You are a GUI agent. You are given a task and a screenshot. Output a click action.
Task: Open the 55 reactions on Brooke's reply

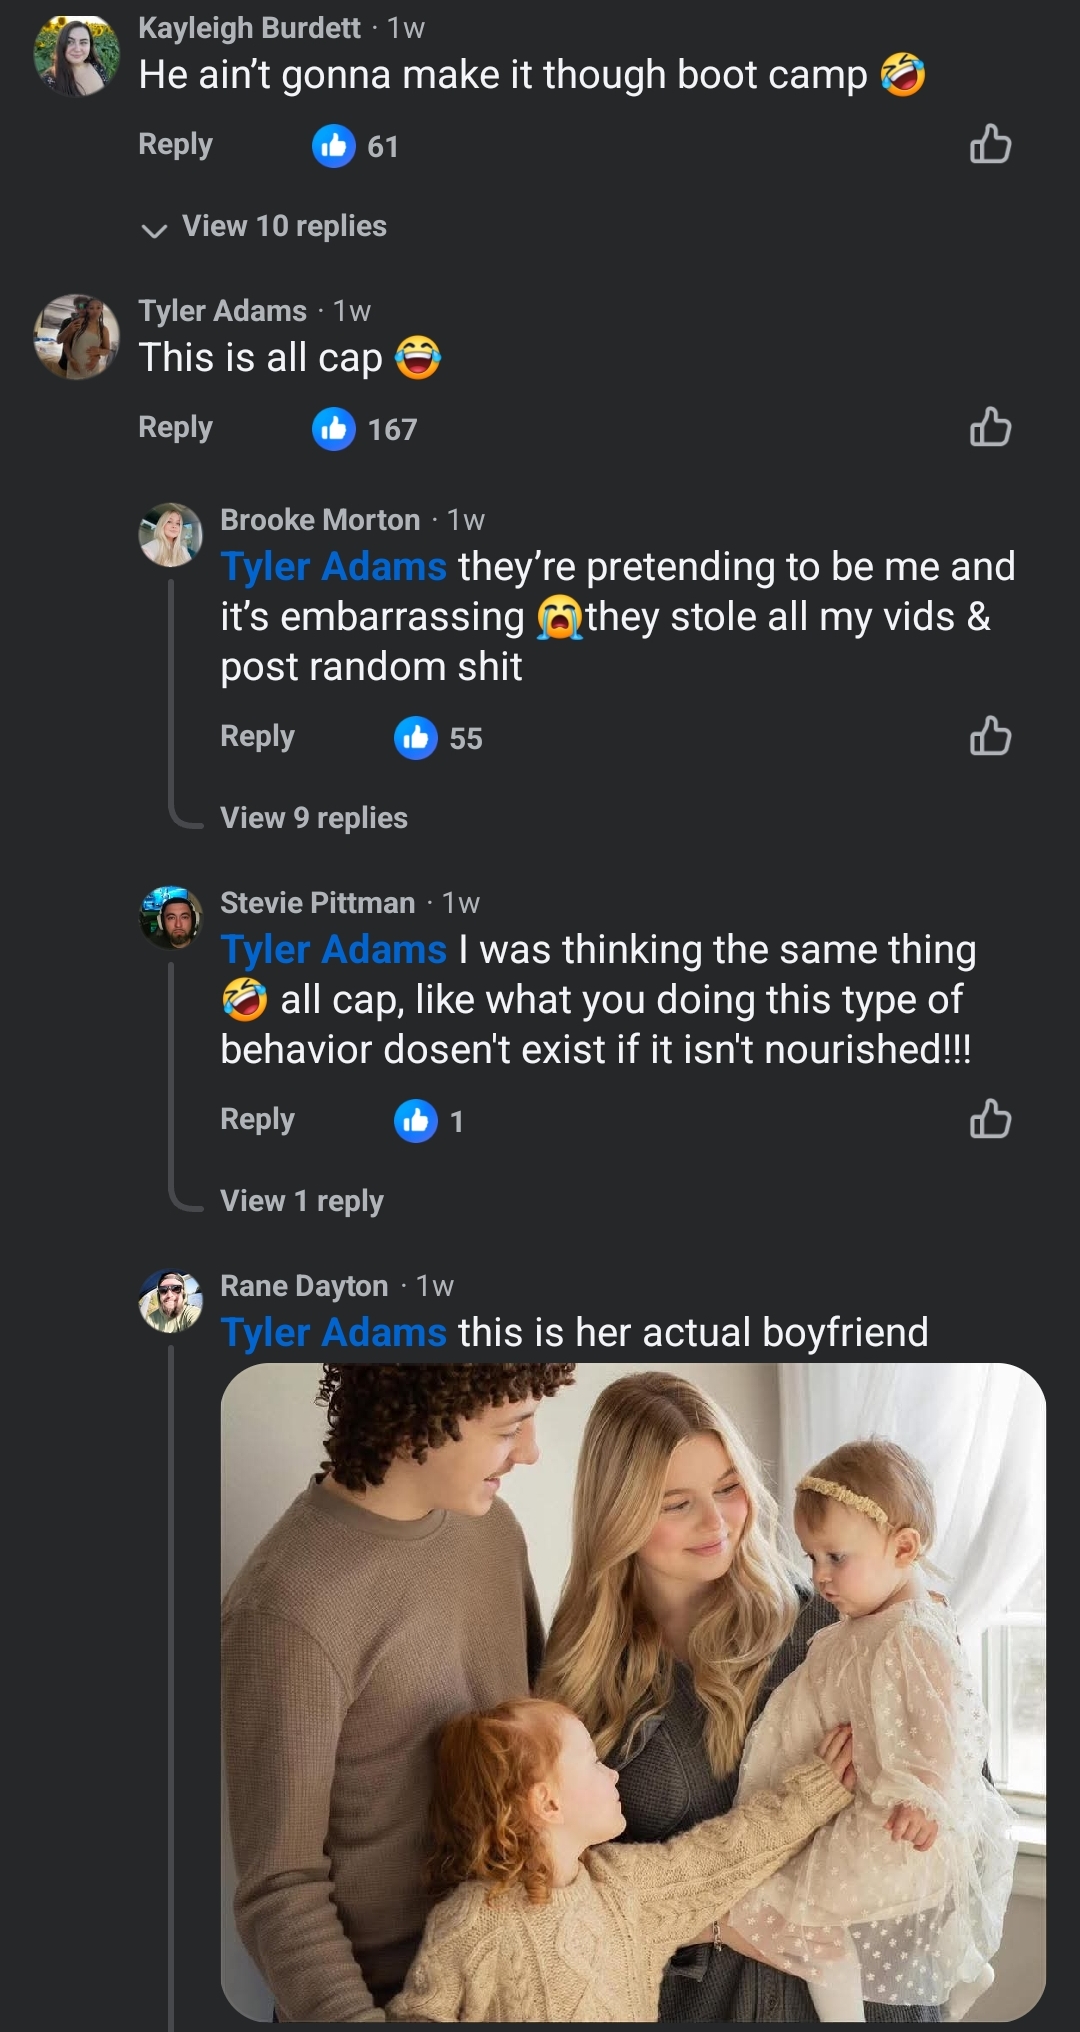click(x=439, y=739)
